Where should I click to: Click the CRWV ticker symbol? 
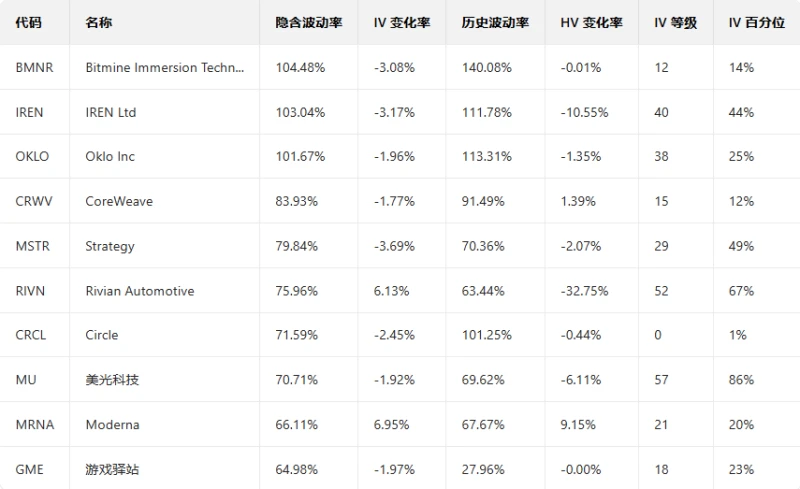tap(33, 201)
